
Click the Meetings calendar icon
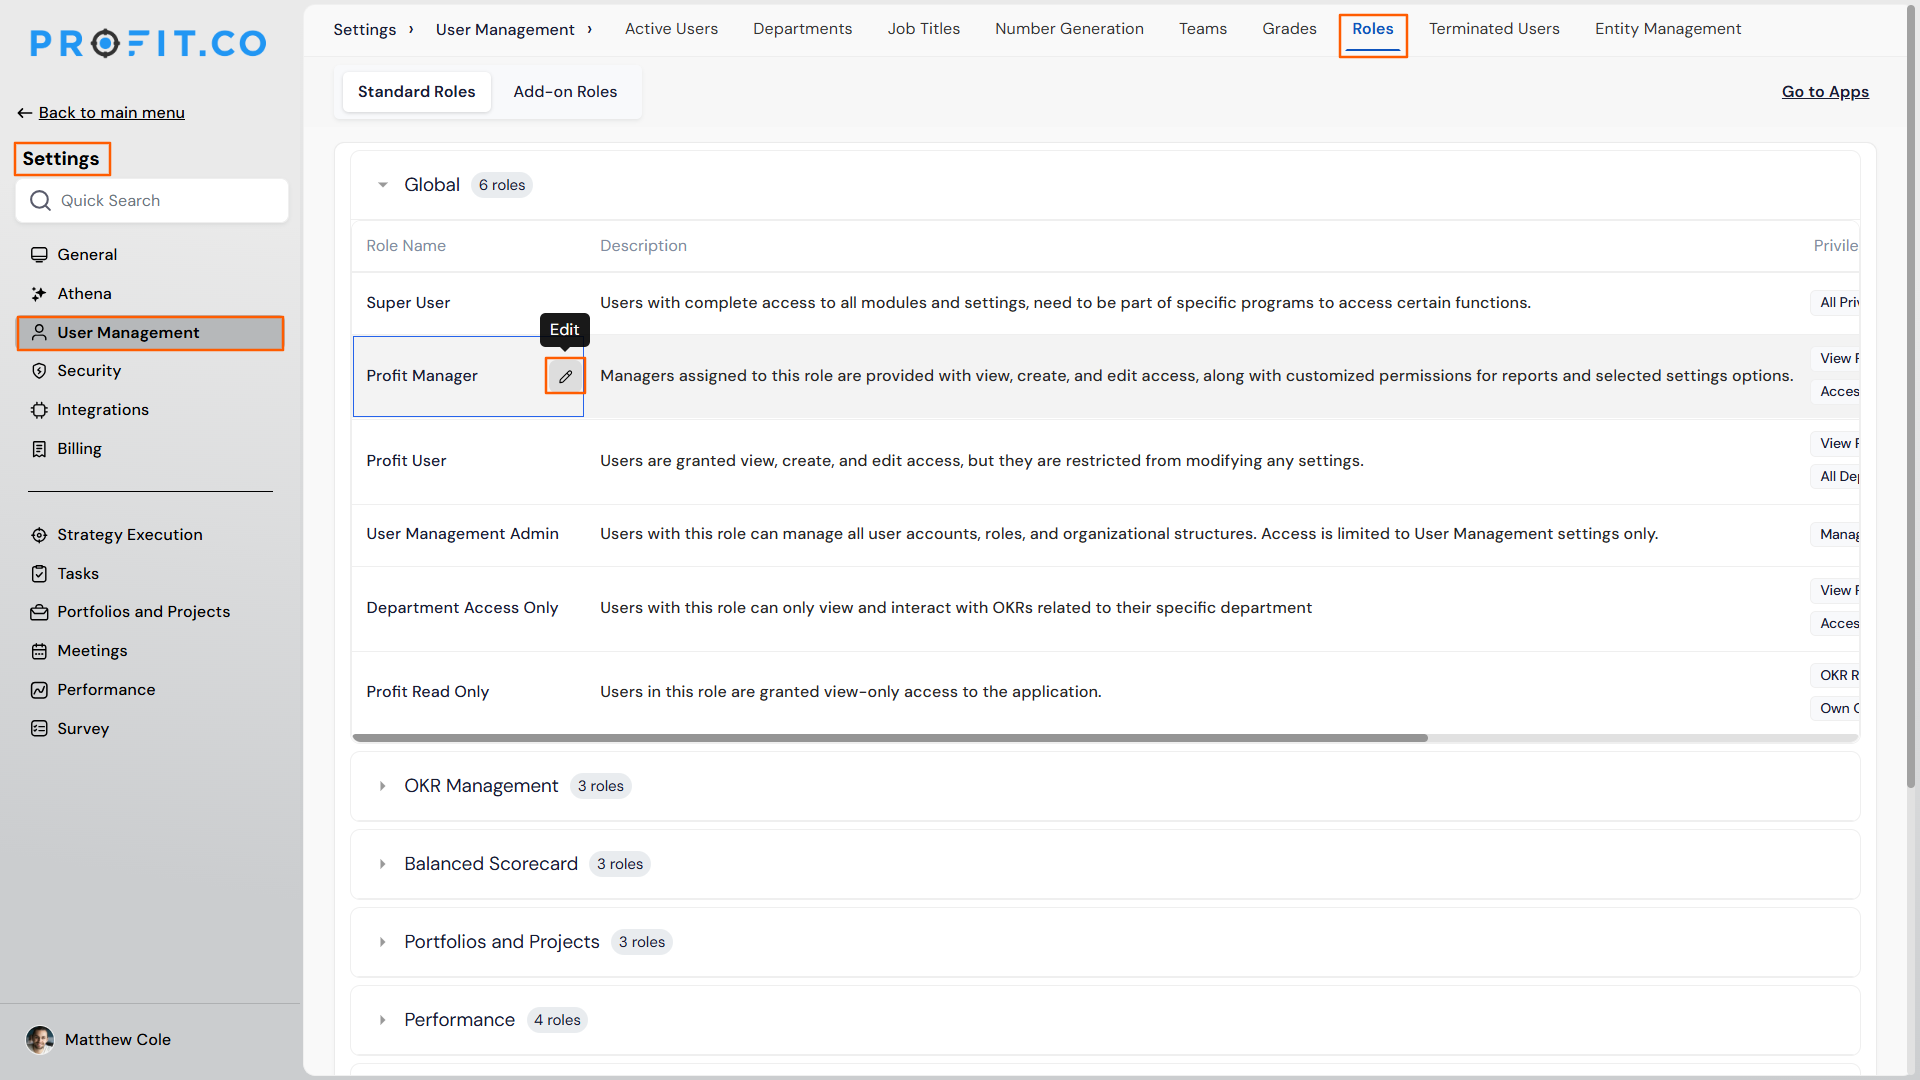pos(39,651)
